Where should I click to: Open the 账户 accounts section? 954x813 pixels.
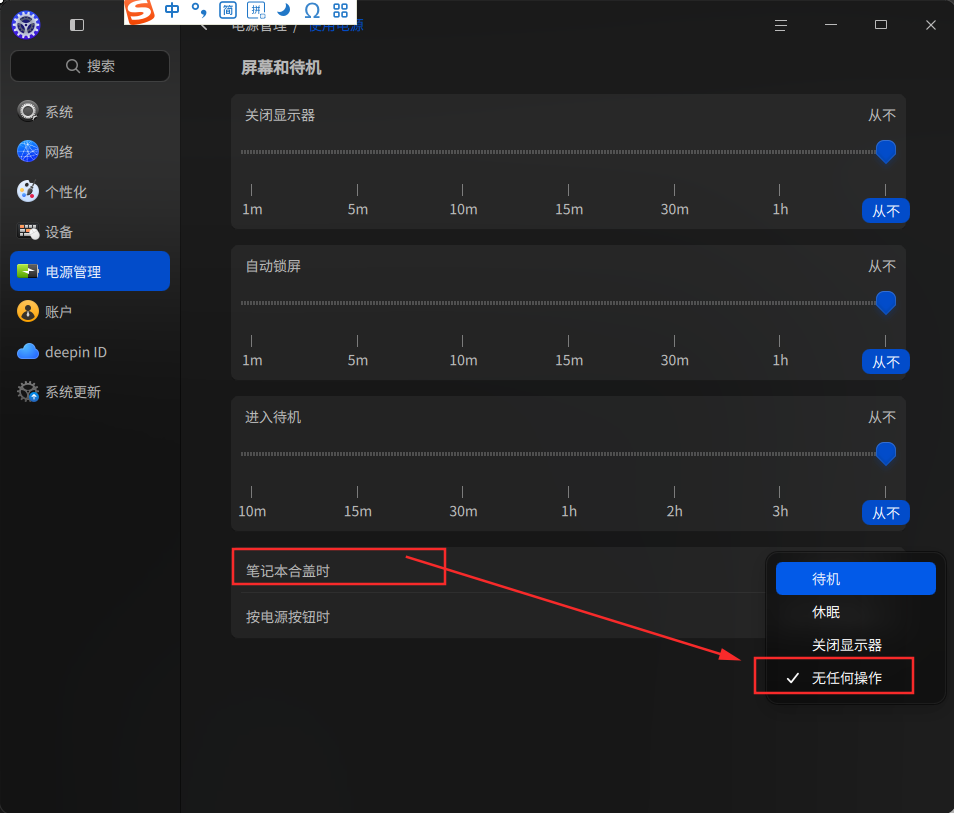click(x=90, y=312)
